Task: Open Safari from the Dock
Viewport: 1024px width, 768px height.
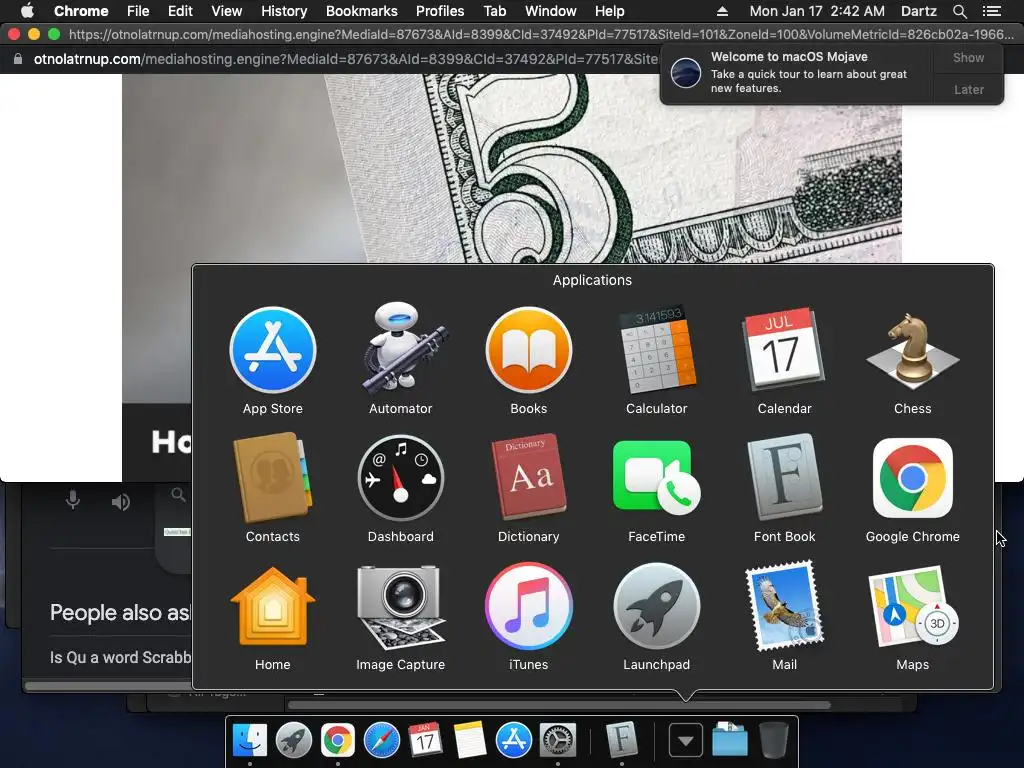Action: [x=381, y=741]
